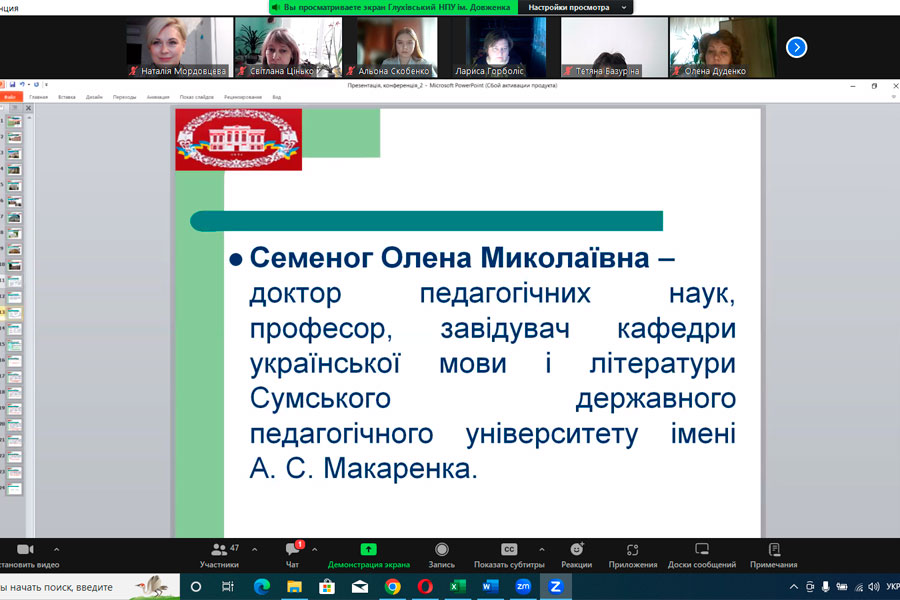
Task: Open the Показ слайдов ribbon tab
Action: 196,97
